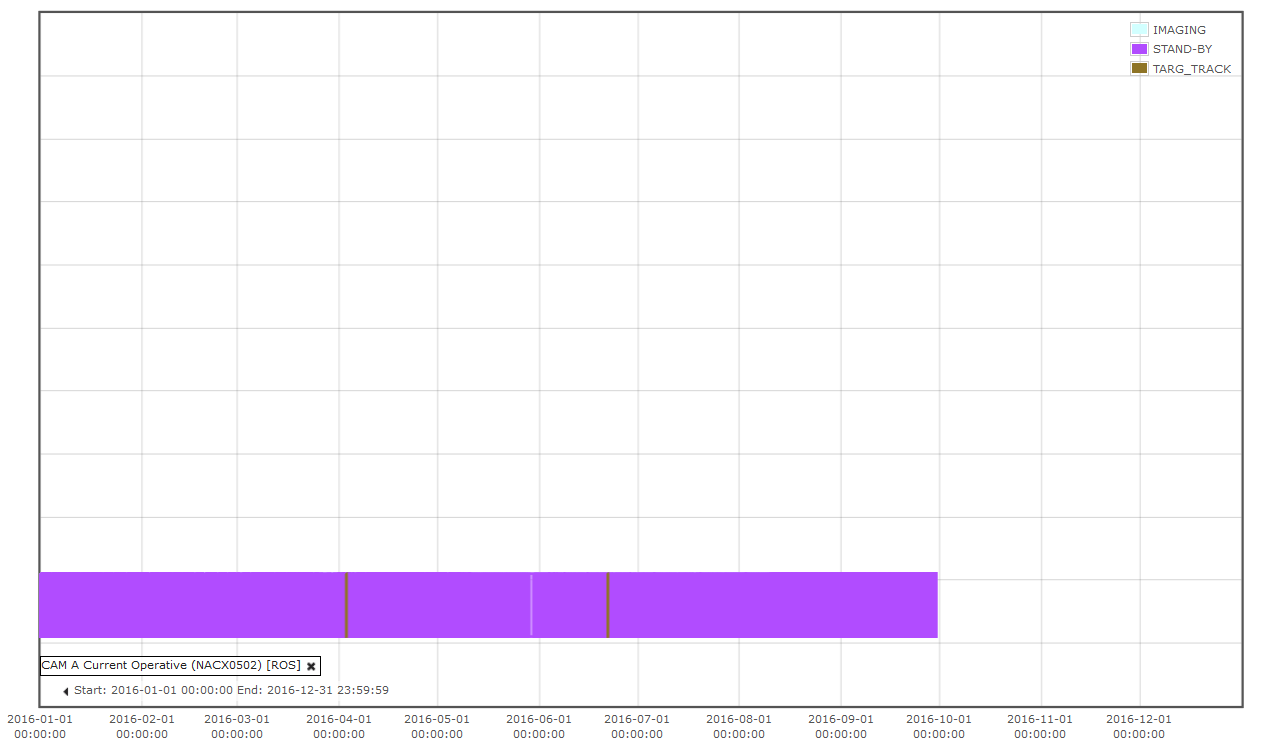Image resolution: width=1274 pixels, height=742 pixels.
Task: Click the 2016-02-01 axis tick label
Action: coord(142,726)
